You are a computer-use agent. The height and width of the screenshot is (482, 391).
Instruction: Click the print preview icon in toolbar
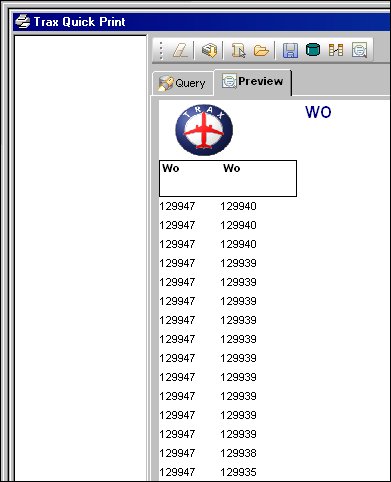pyautogui.click(x=359, y=50)
